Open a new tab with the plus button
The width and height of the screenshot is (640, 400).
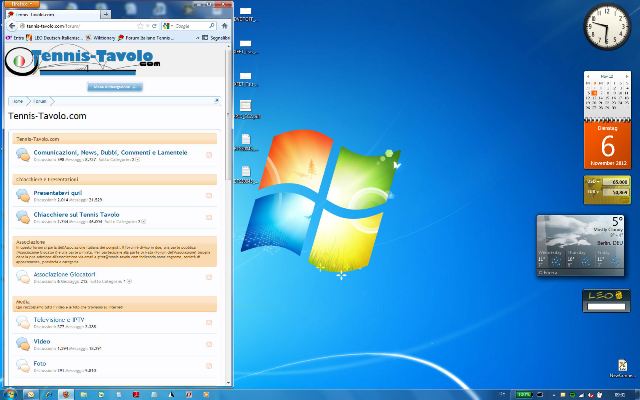click(x=105, y=15)
